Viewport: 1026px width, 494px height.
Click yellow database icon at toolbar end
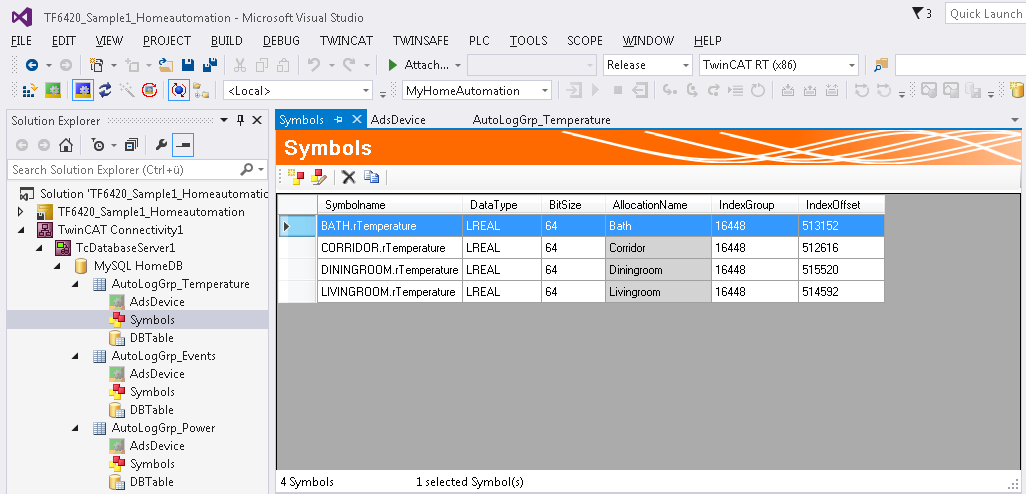(x=1017, y=90)
